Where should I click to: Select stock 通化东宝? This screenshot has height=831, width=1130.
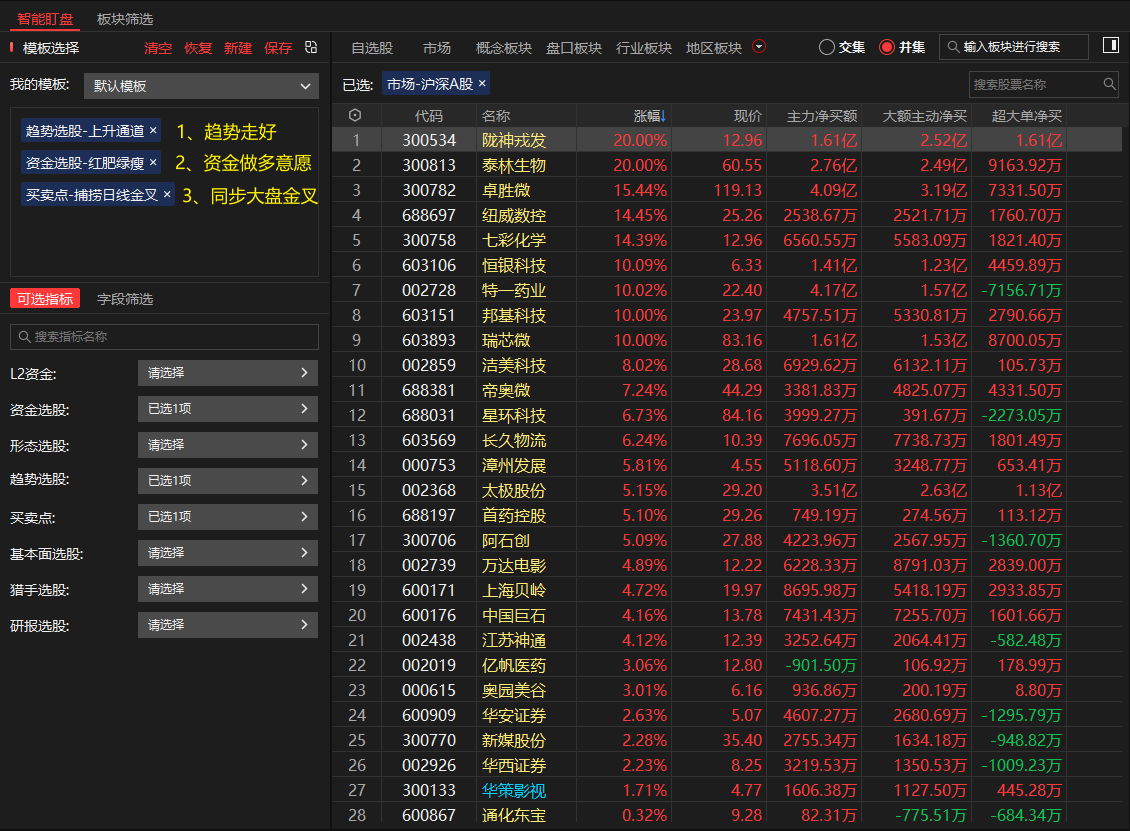[x=514, y=815]
